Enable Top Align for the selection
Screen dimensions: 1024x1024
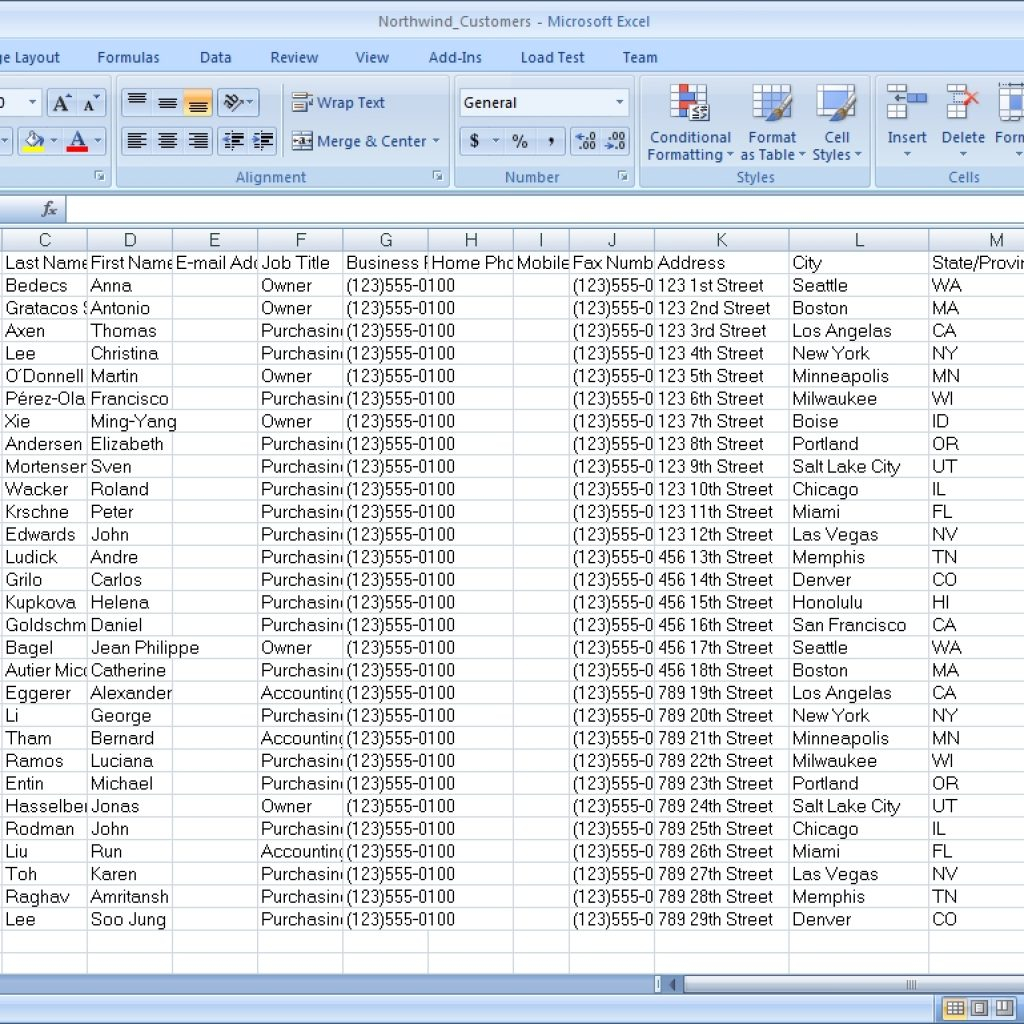[139, 100]
